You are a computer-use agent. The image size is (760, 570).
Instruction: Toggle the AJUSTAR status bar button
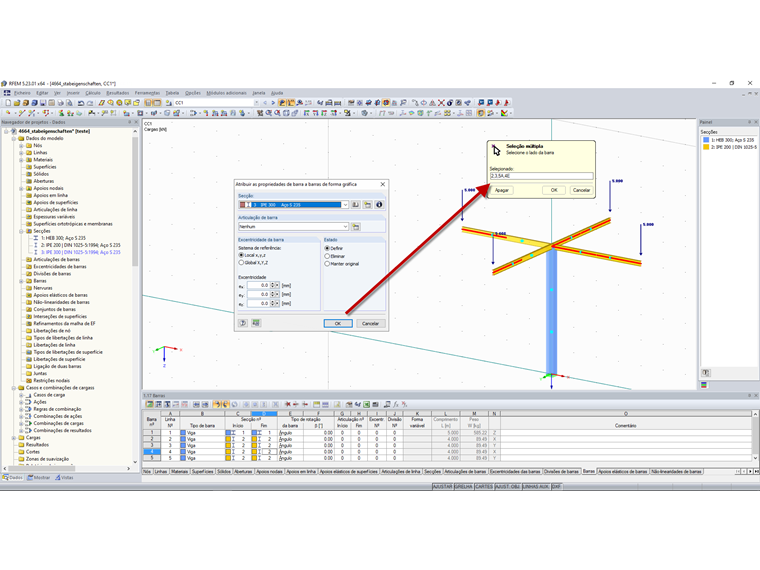point(442,486)
